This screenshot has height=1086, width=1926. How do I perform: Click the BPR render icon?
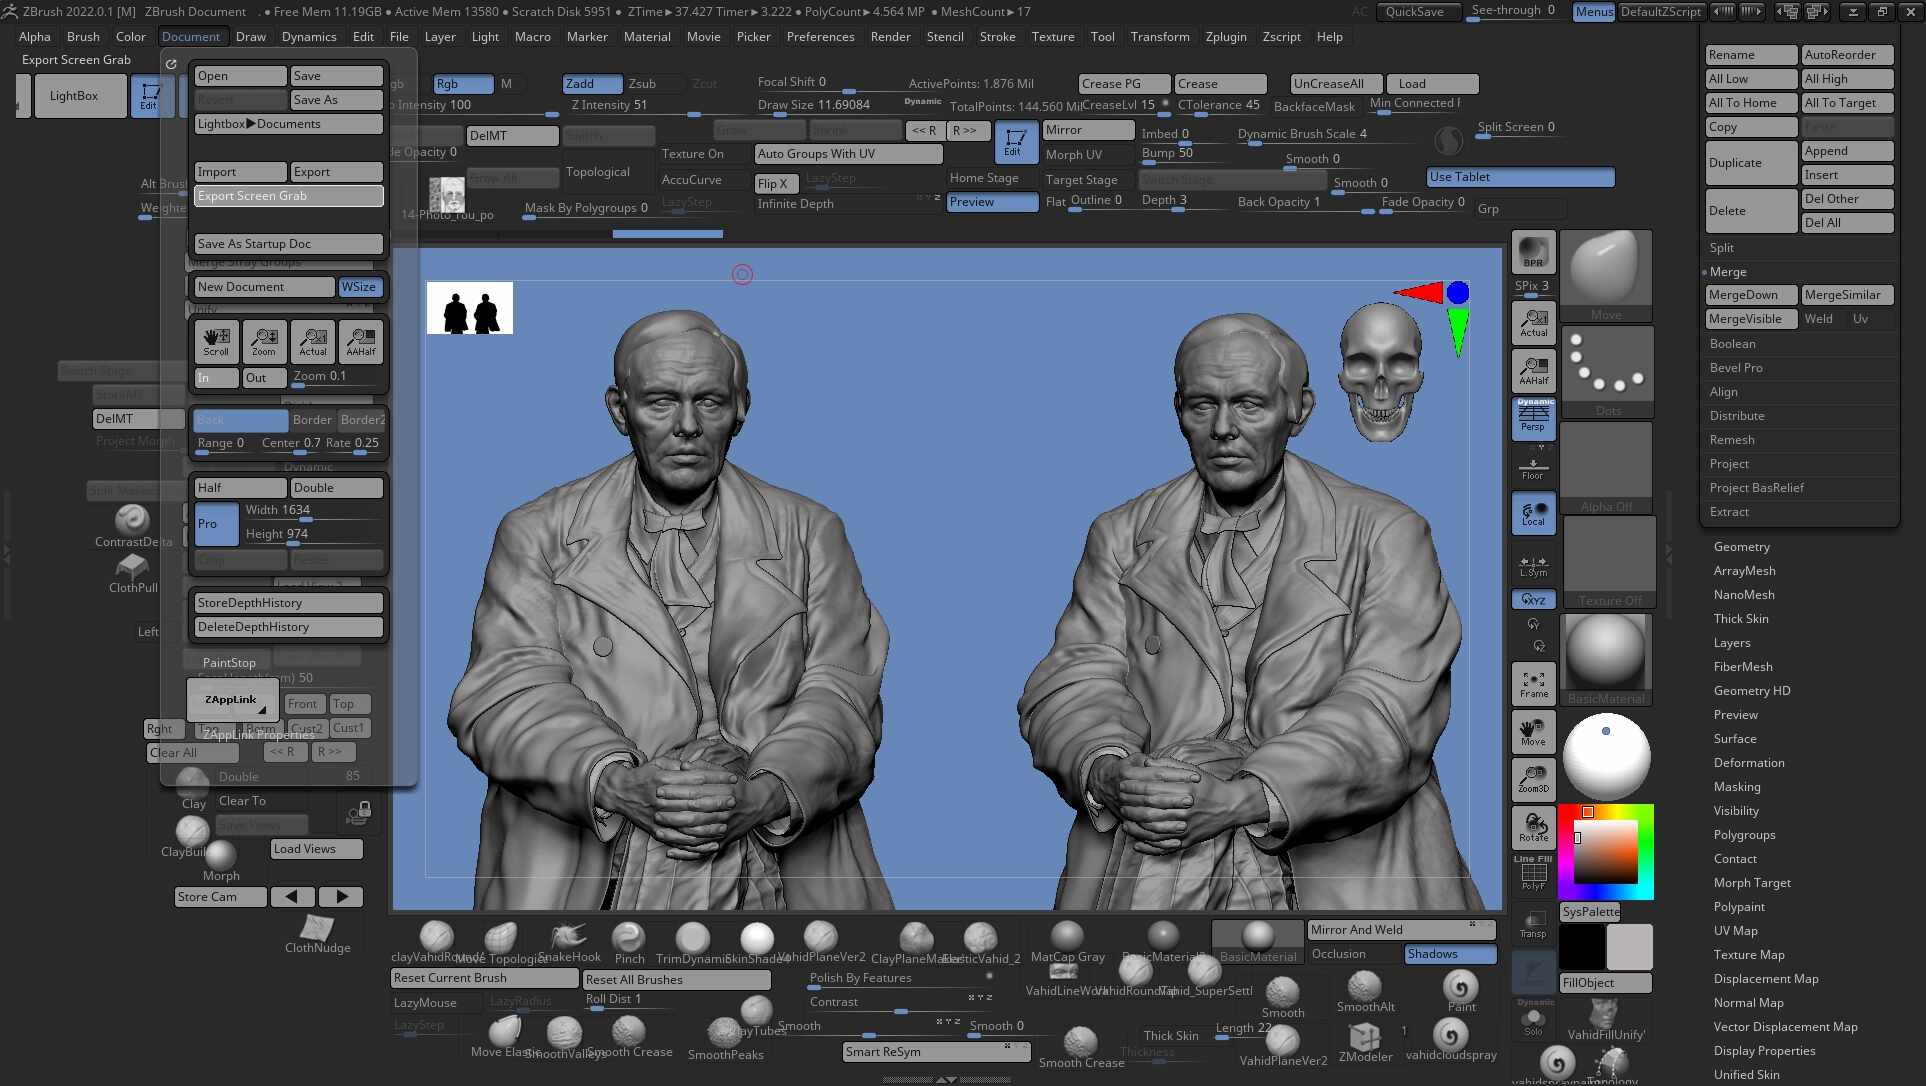1533,252
